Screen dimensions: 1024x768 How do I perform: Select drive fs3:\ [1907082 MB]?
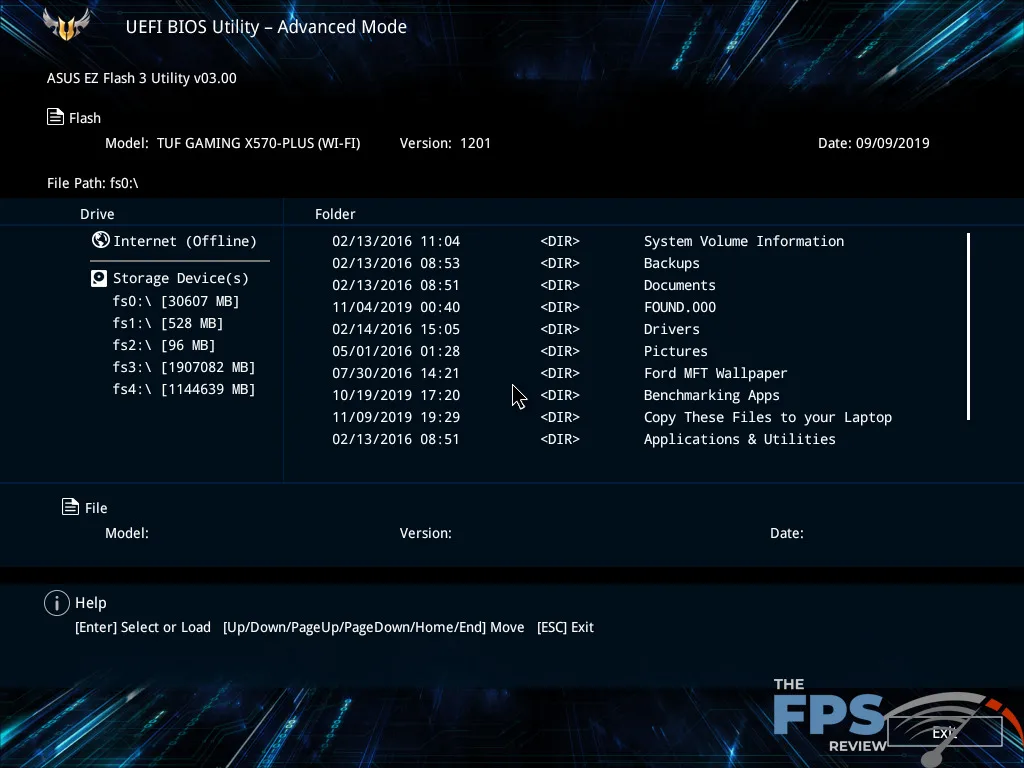184,367
